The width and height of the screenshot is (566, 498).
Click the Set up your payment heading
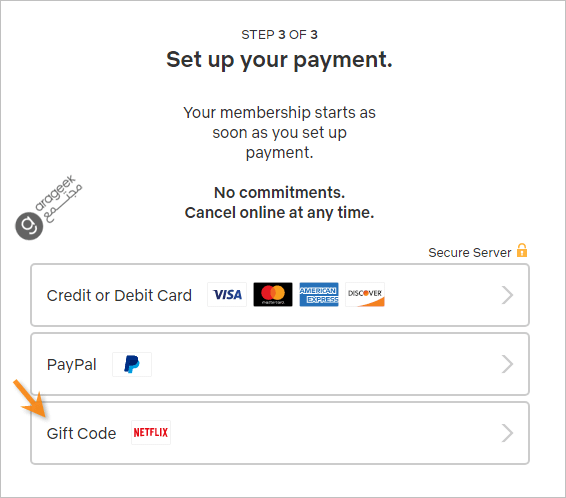(279, 60)
